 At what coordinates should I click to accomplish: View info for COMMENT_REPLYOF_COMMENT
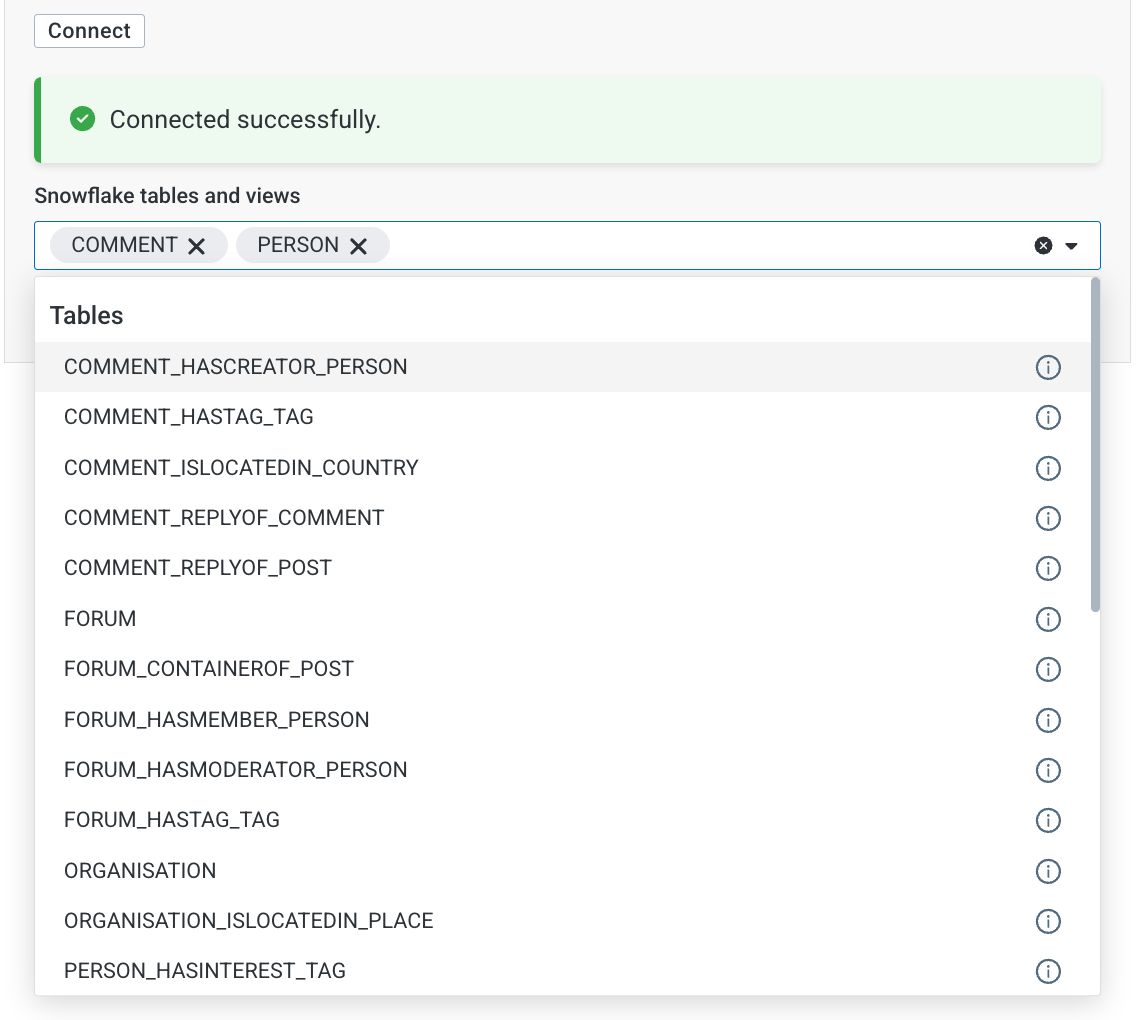tap(1047, 518)
